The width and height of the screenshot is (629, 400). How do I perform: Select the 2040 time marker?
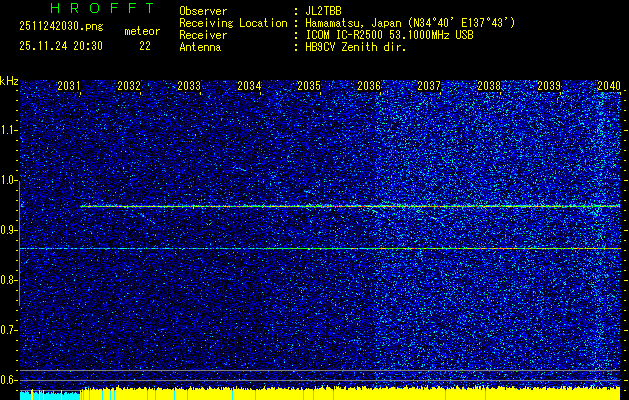(x=608, y=87)
